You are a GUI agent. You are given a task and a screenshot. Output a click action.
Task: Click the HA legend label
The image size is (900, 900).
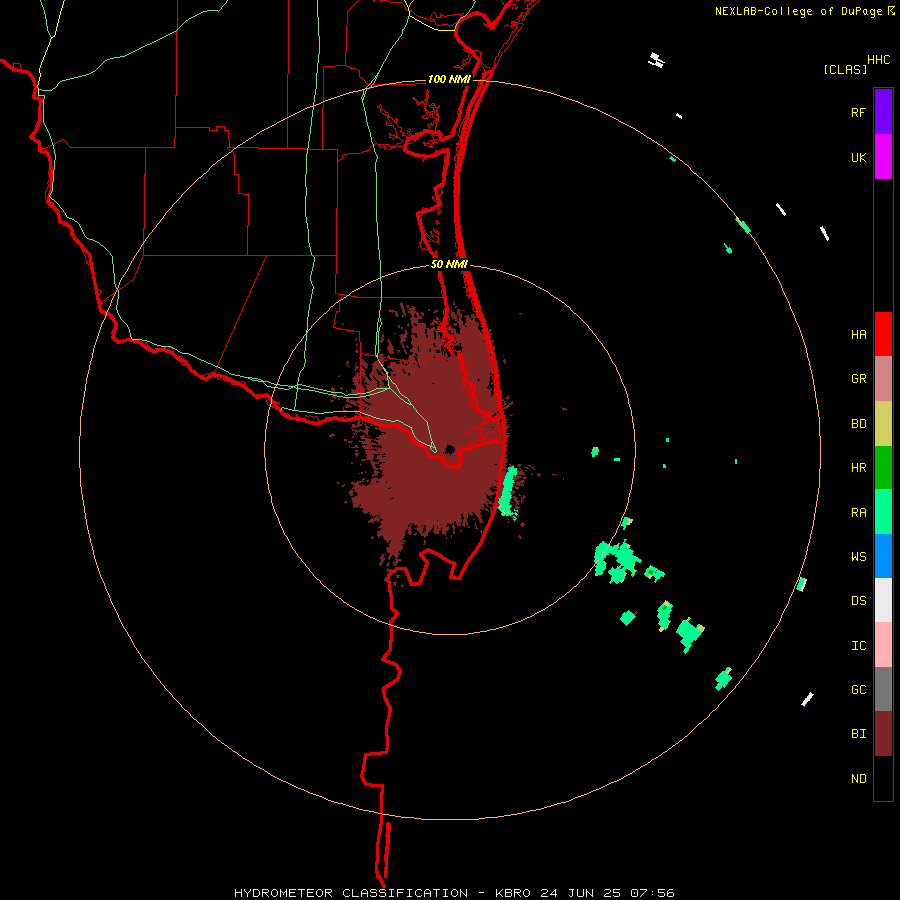[x=858, y=335]
